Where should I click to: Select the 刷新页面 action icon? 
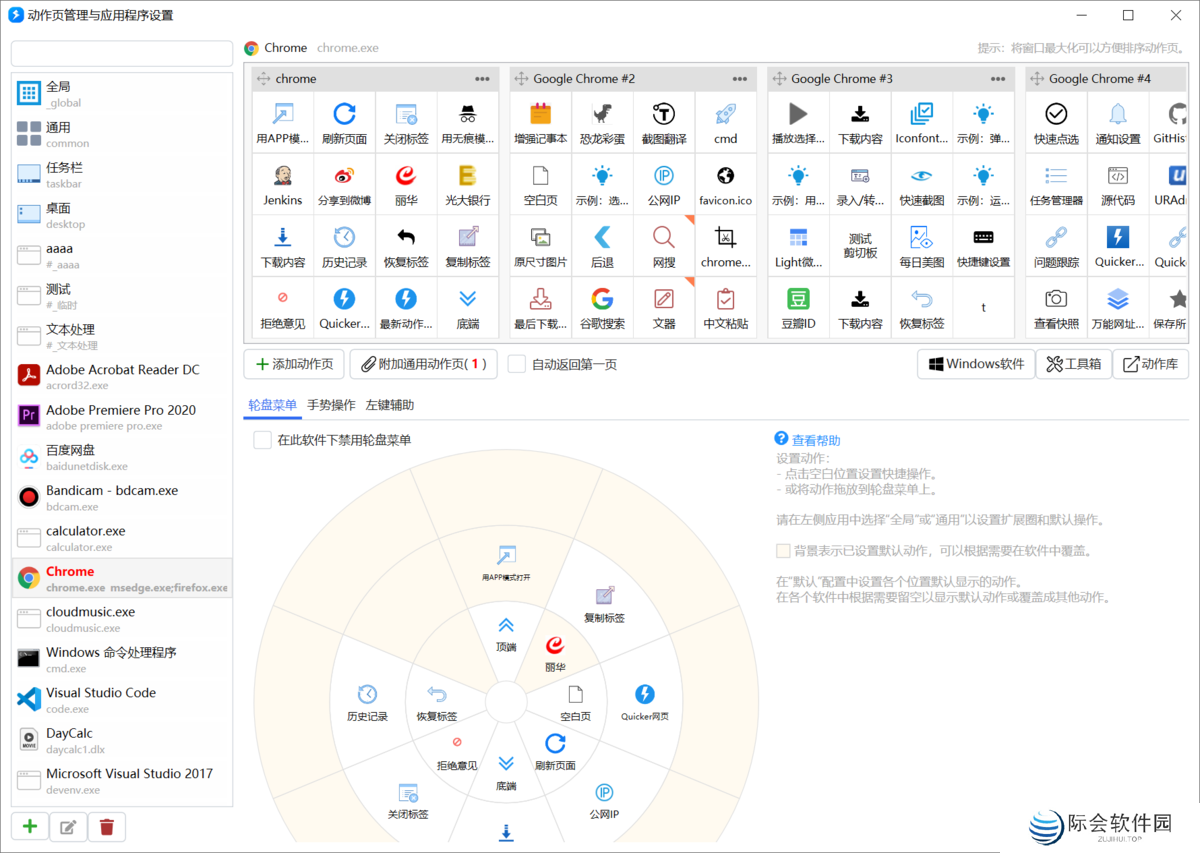tap(344, 122)
